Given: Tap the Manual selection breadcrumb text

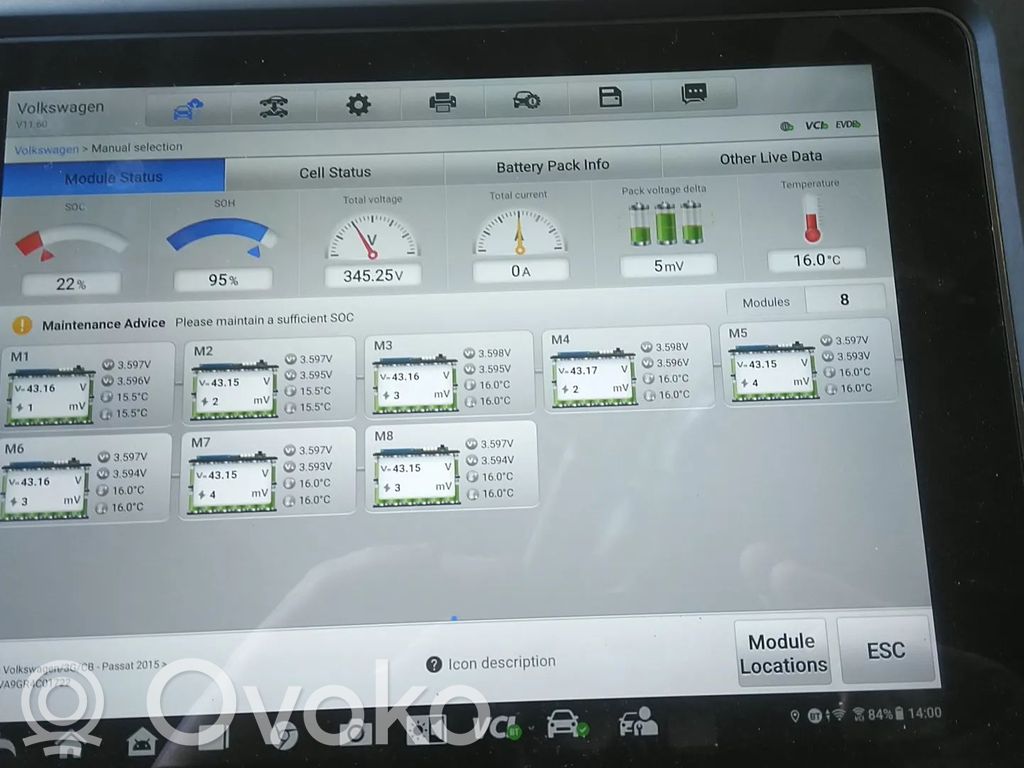Looking at the screenshot, I should click(x=136, y=147).
